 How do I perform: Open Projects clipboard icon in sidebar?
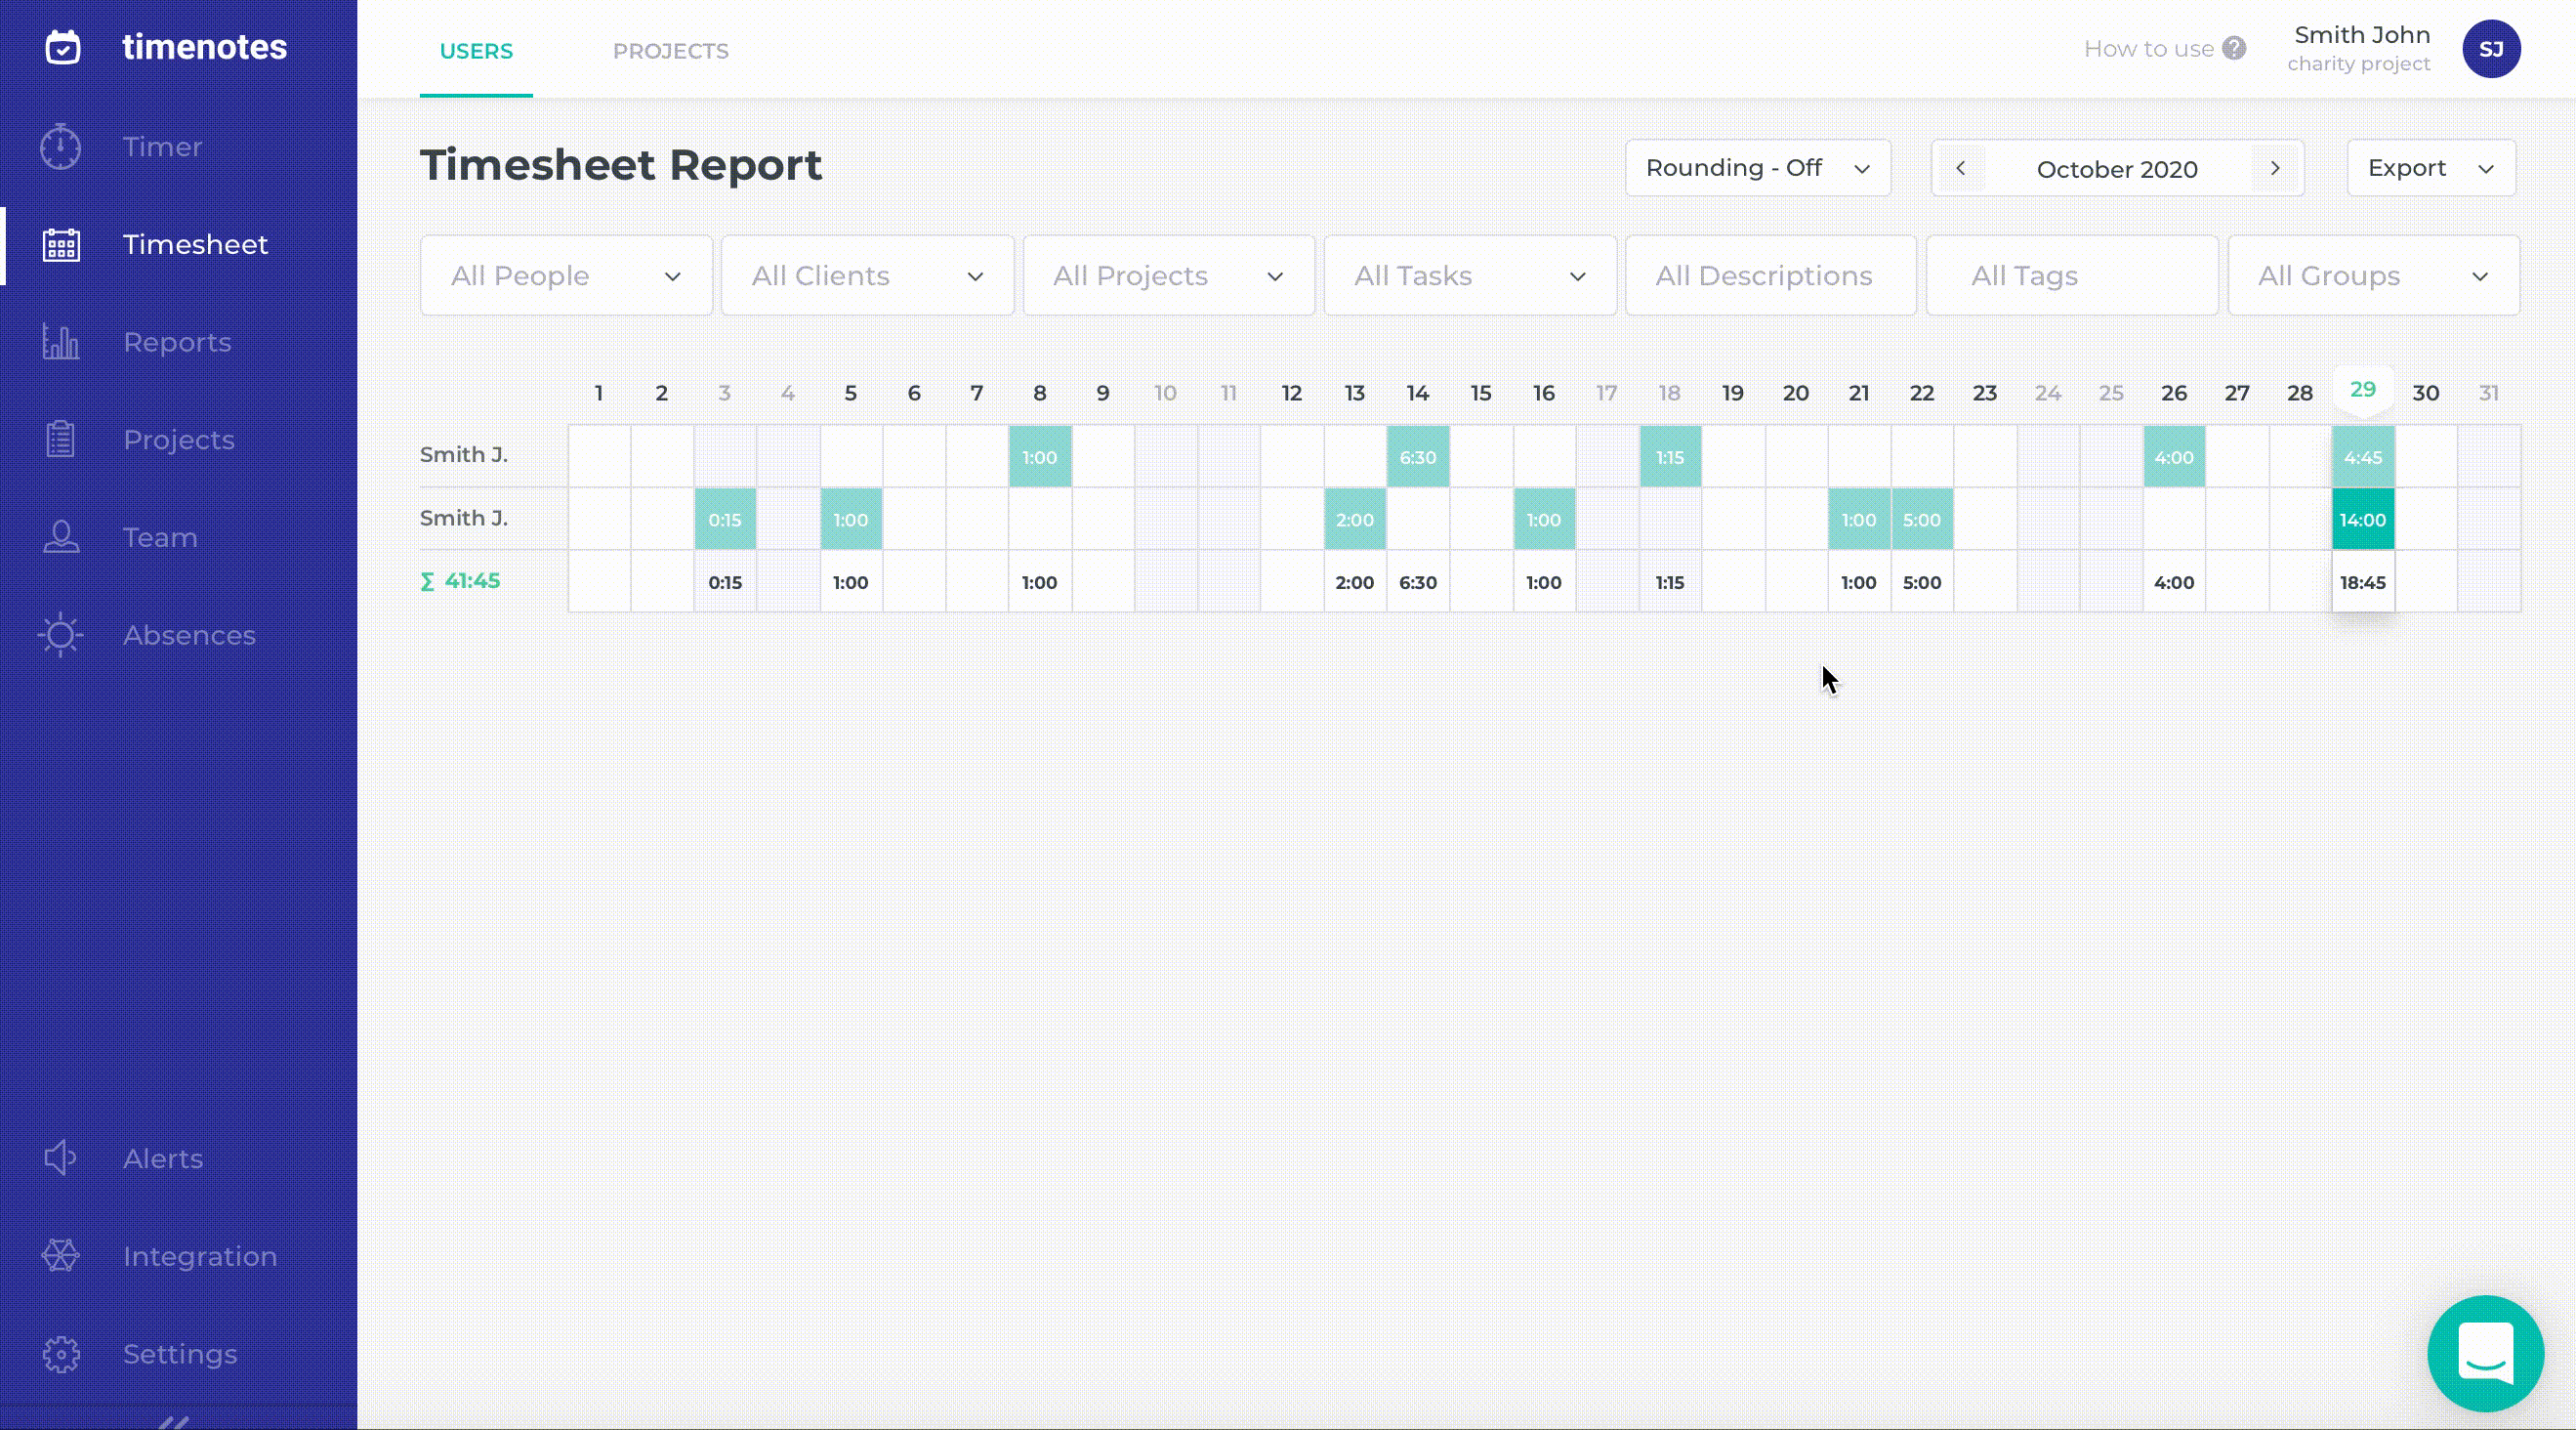point(61,440)
